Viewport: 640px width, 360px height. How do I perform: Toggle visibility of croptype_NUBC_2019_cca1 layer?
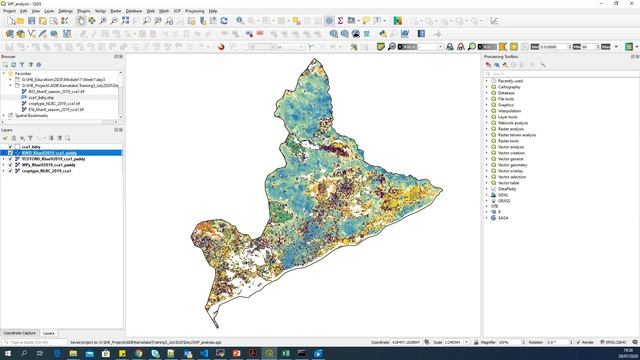coord(10,171)
